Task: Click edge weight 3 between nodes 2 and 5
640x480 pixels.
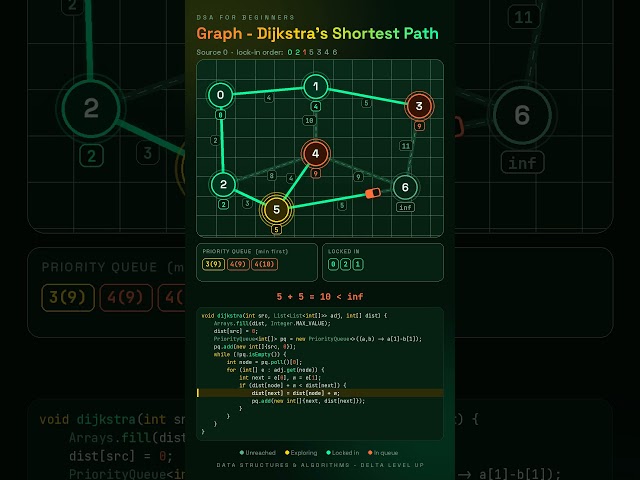Action: [x=247, y=203]
